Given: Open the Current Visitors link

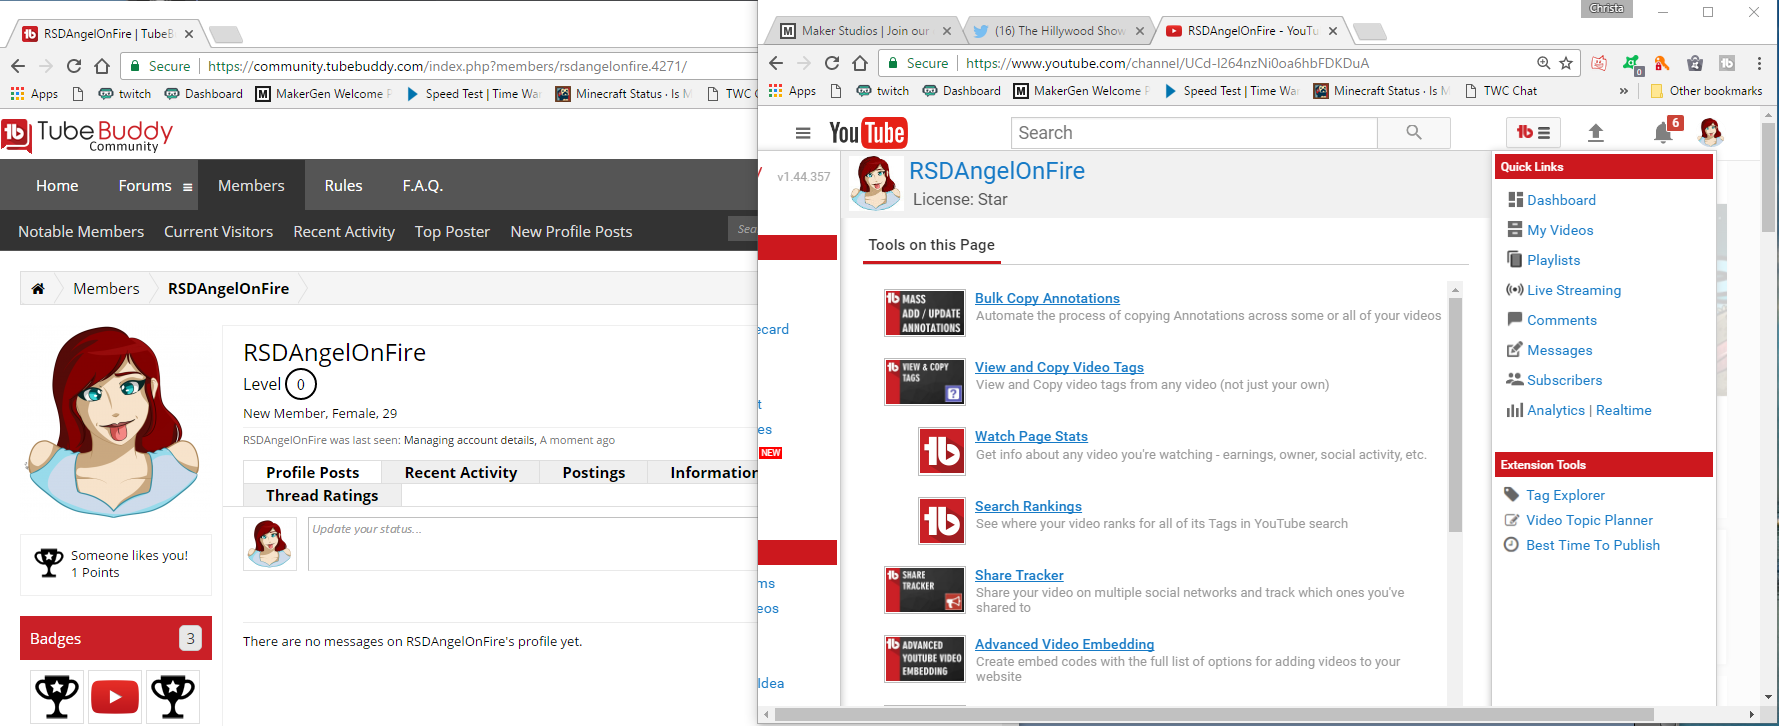Looking at the screenshot, I should click(218, 231).
